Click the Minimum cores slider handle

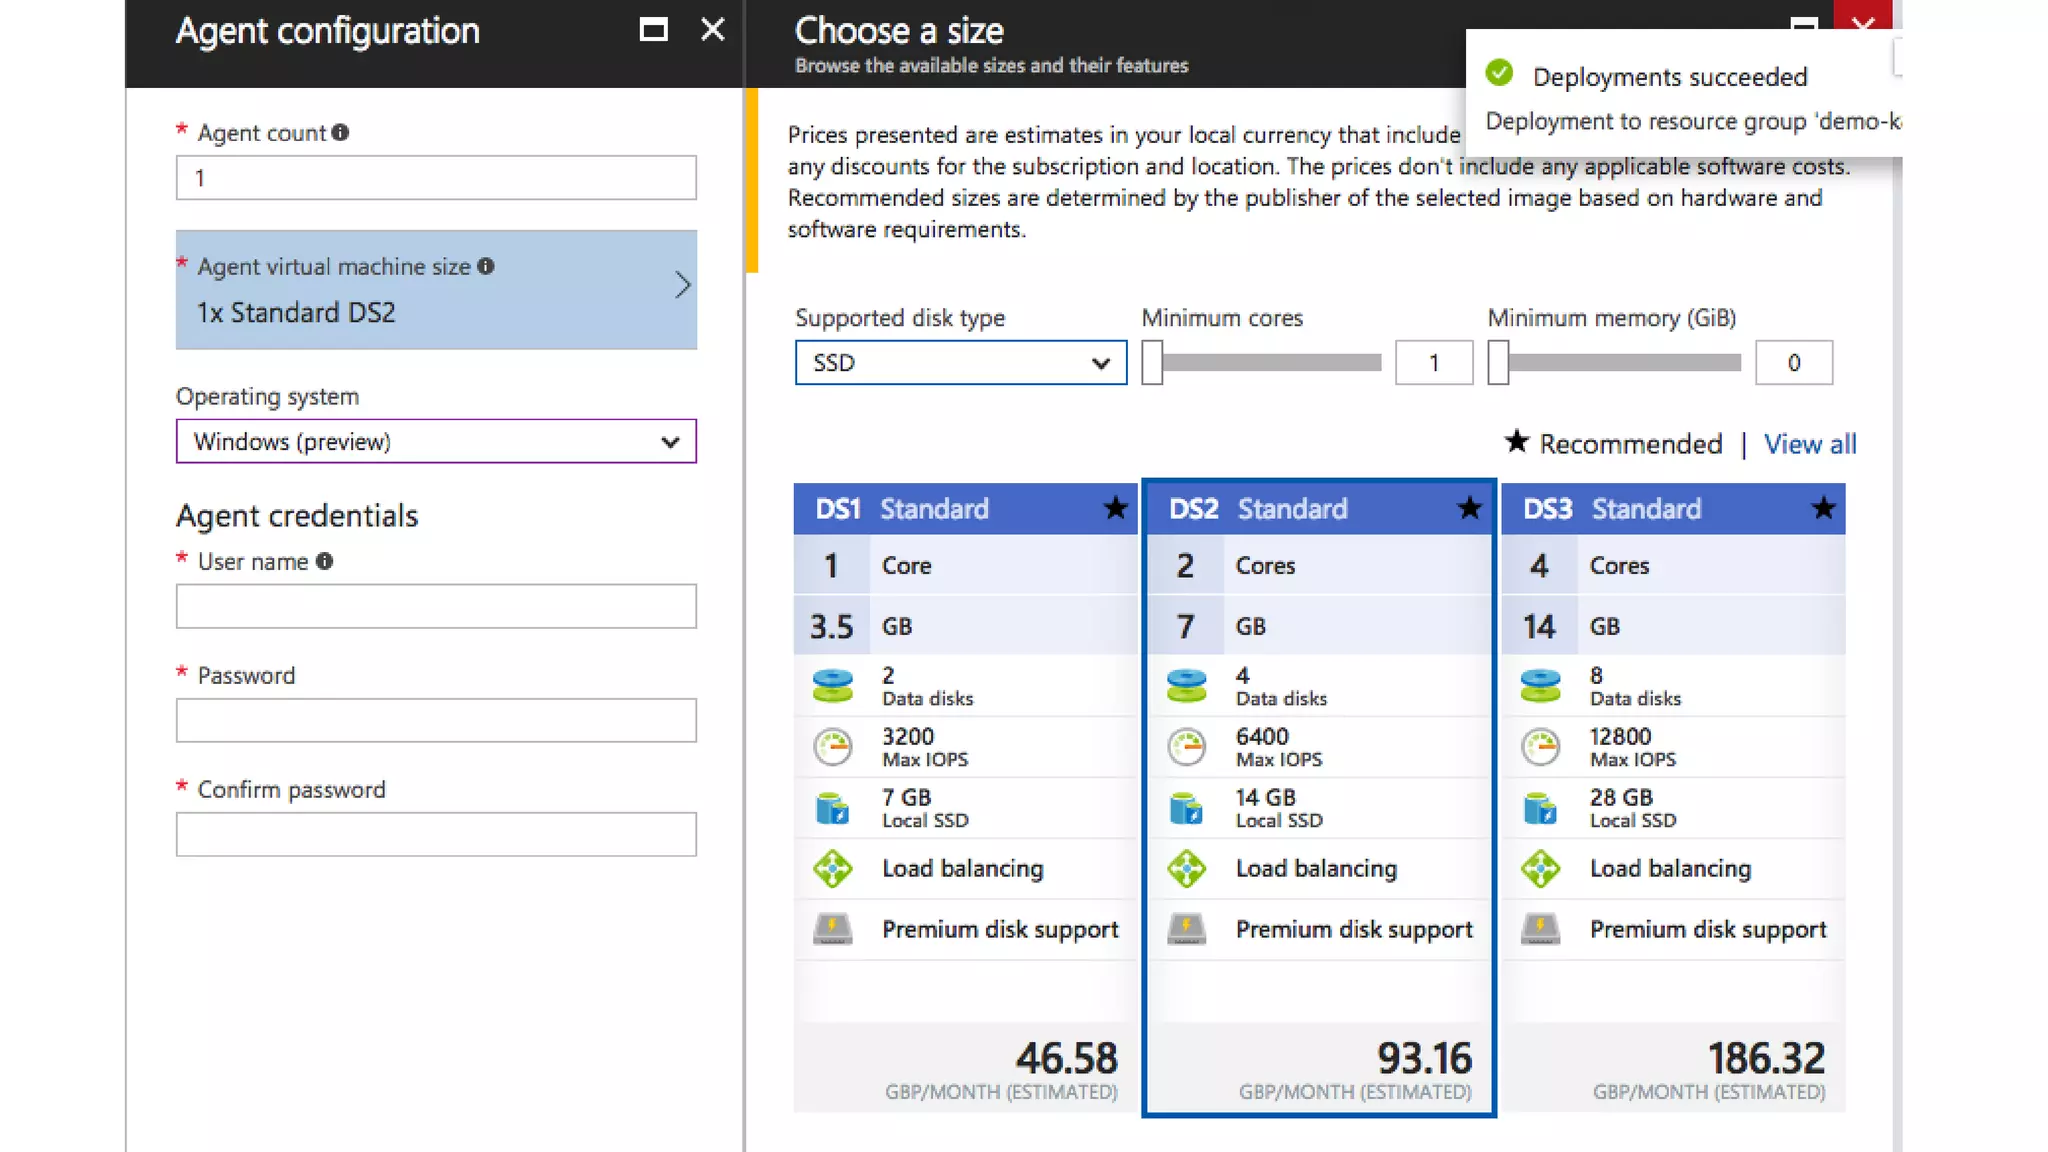[x=1152, y=362]
